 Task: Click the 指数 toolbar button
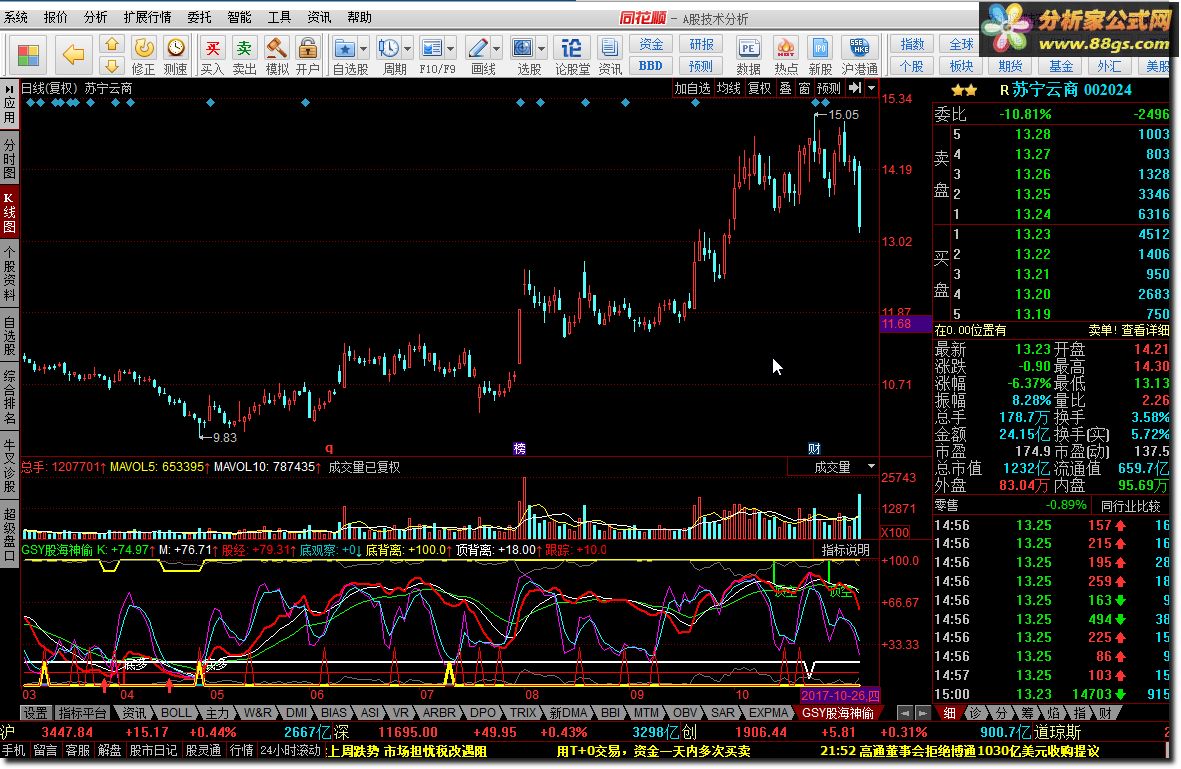[912, 44]
